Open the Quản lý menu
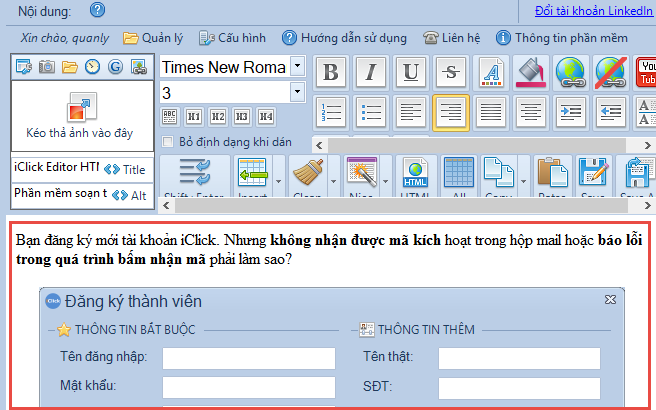 (x=153, y=38)
